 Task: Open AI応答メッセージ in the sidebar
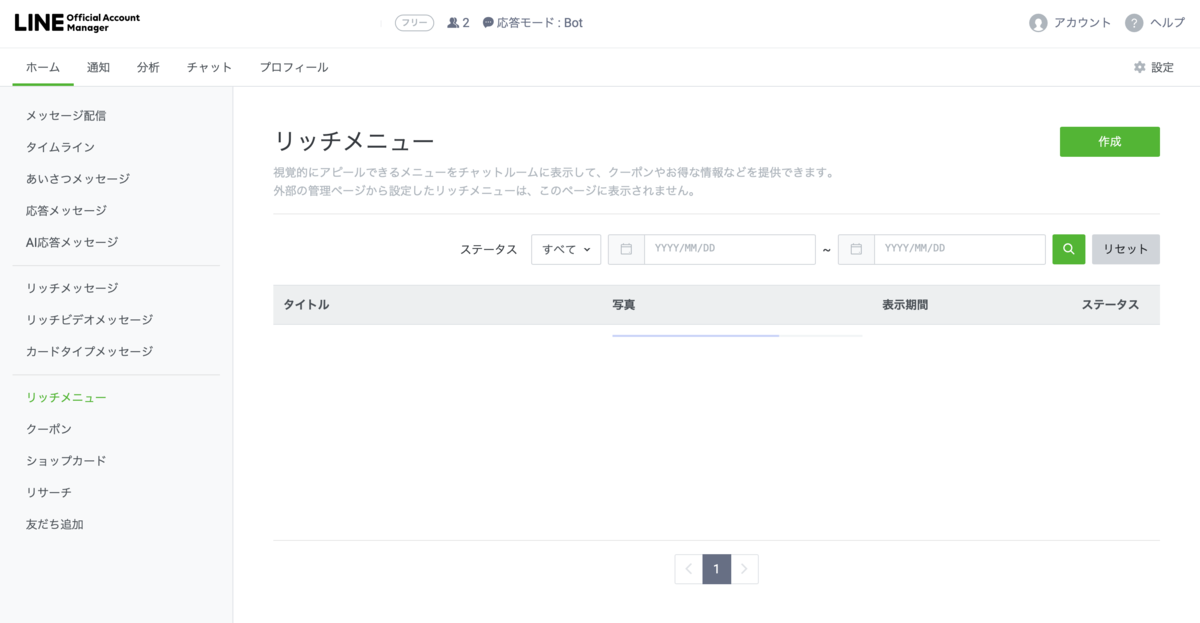point(72,242)
